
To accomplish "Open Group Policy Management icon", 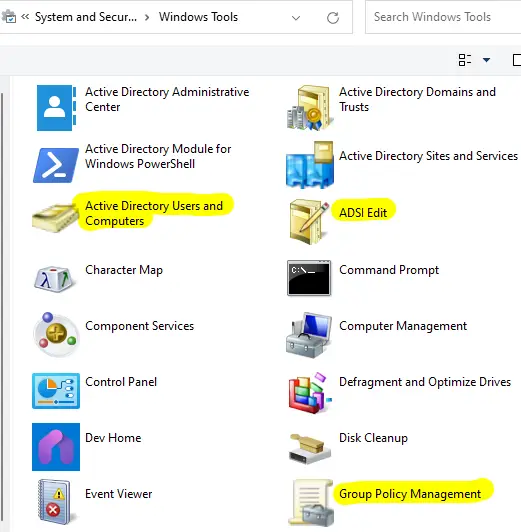I will click(311, 502).
